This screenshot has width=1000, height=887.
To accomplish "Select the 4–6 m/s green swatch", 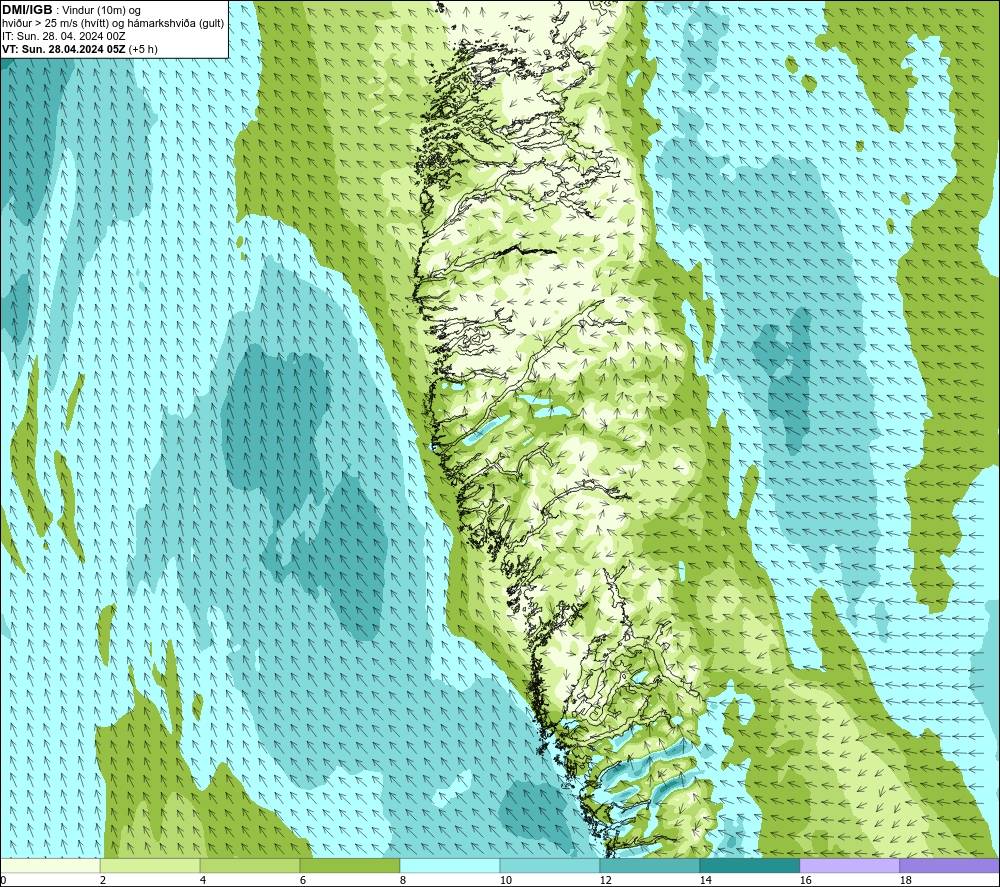I will tap(250, 865).
